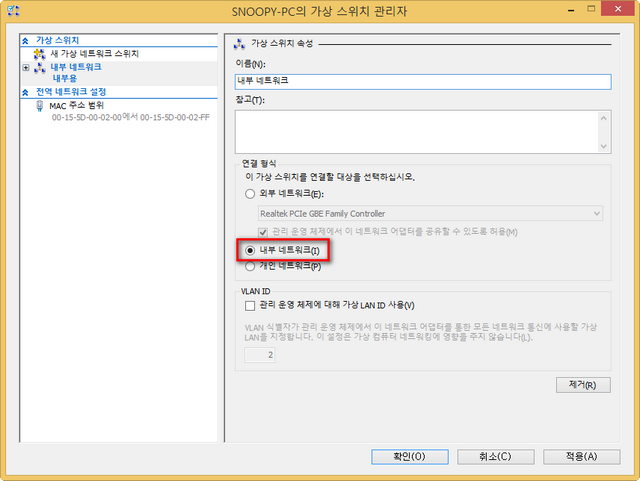The image size is (640, 481).
Task: Click inside the 참고(T) notes box
Action: [416, 132]
